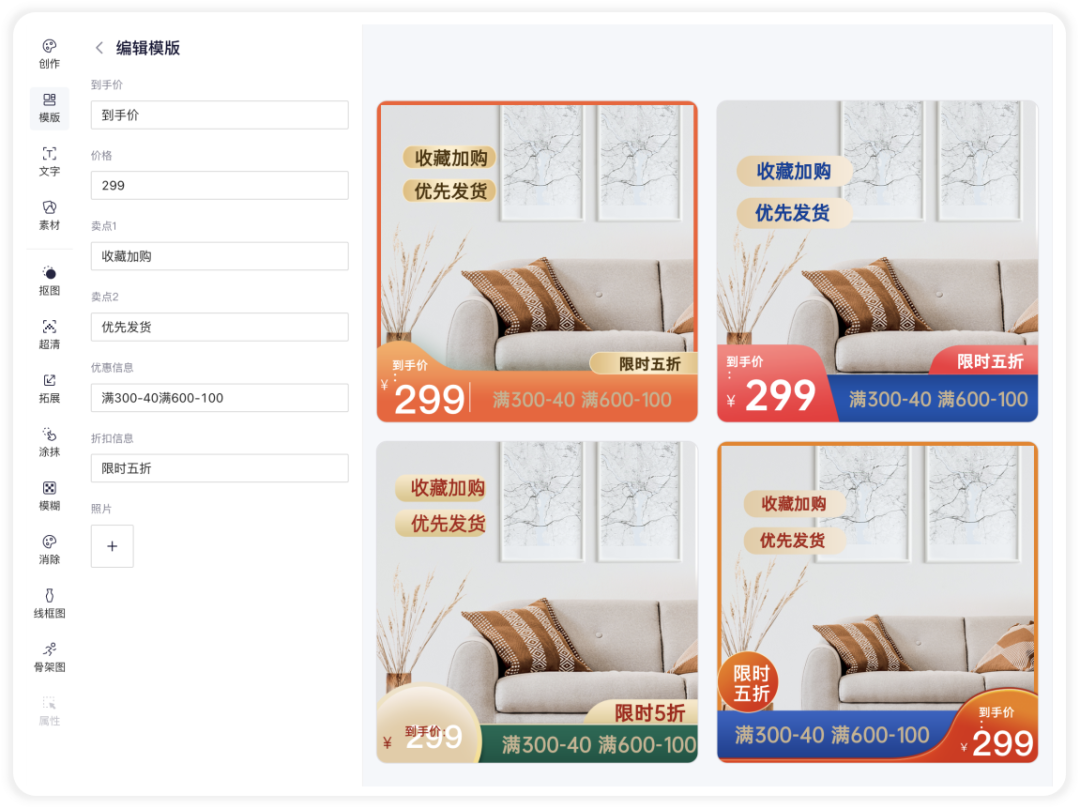Select the 抠图 cutout tool

(x=49, y=281)
